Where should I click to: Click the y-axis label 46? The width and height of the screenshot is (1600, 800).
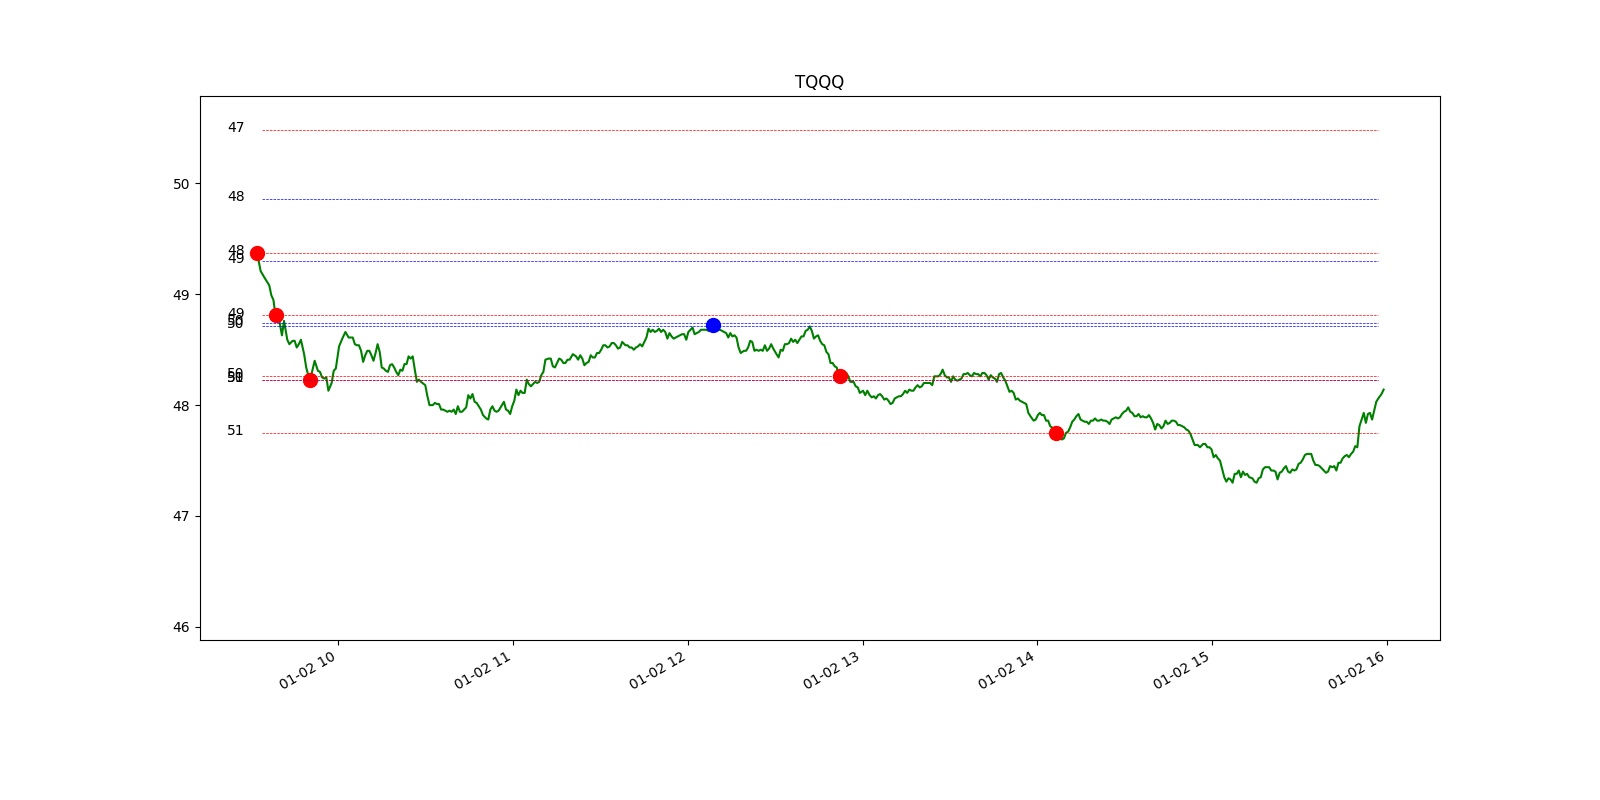[x=181, y=628]
